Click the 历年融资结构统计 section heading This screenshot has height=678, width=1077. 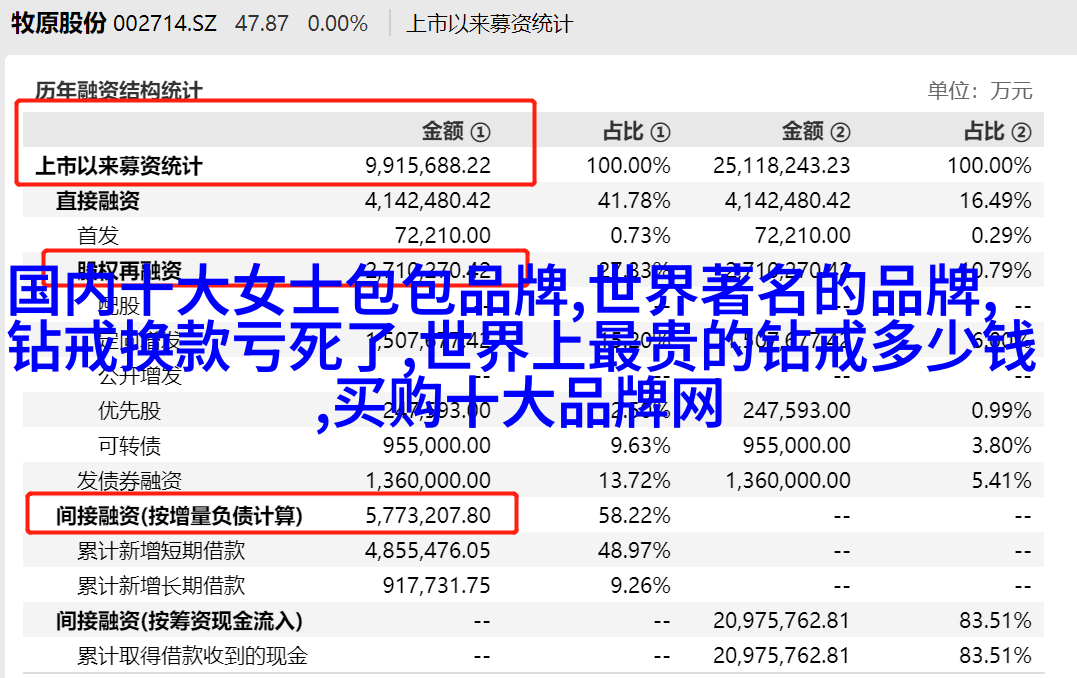tap(119, 91)
